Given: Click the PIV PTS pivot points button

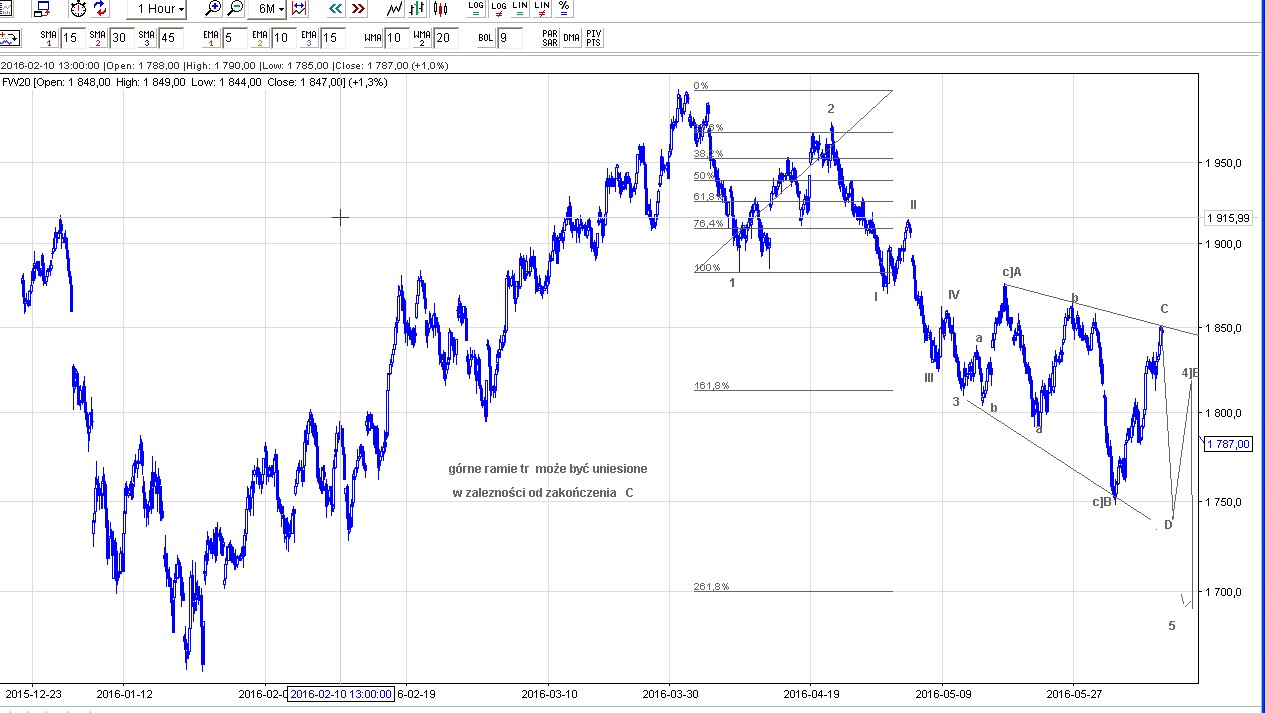Looking at the screenshot, I should tap(593, 38).
